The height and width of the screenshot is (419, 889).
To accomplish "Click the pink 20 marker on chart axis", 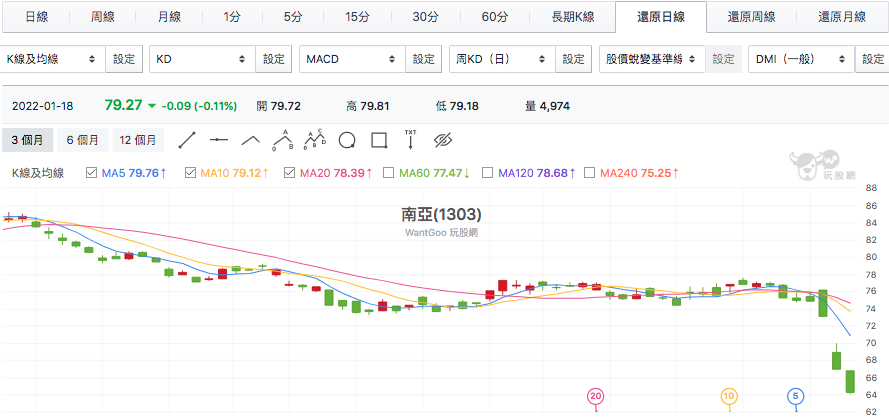I will [595, 396].
